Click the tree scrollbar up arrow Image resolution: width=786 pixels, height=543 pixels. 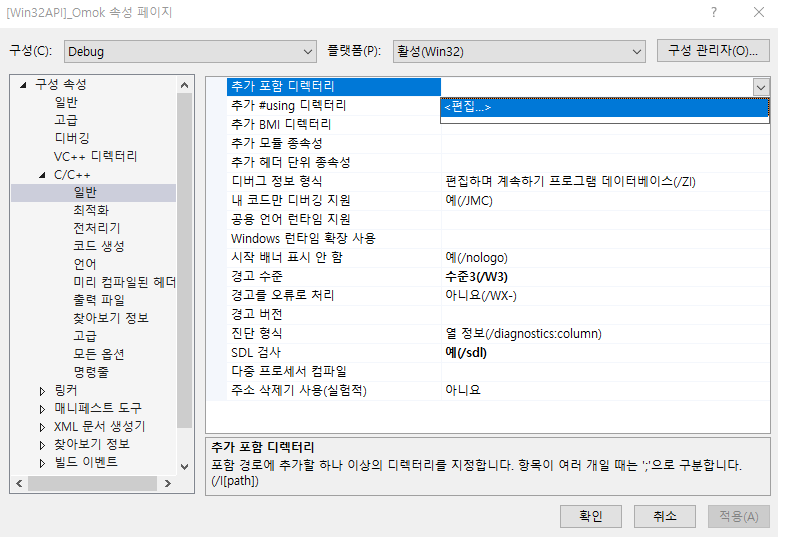[184, 85]
